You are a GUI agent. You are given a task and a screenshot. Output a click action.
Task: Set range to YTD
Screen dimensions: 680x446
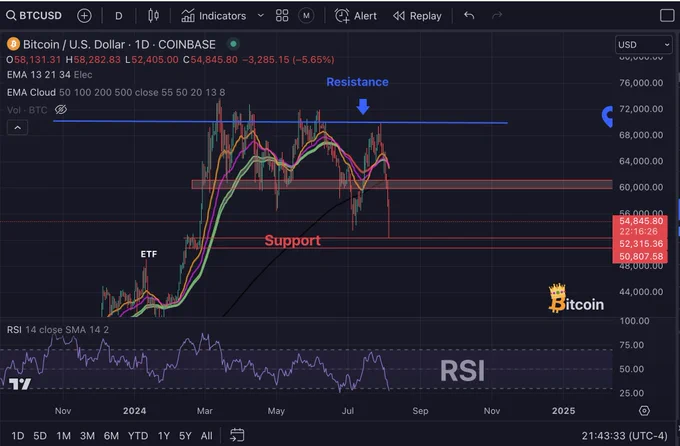tap(138, 436)
